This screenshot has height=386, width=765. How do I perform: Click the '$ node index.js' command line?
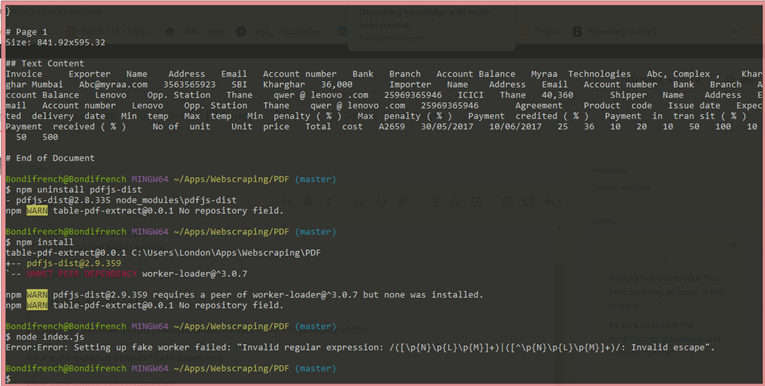point(44,337)
